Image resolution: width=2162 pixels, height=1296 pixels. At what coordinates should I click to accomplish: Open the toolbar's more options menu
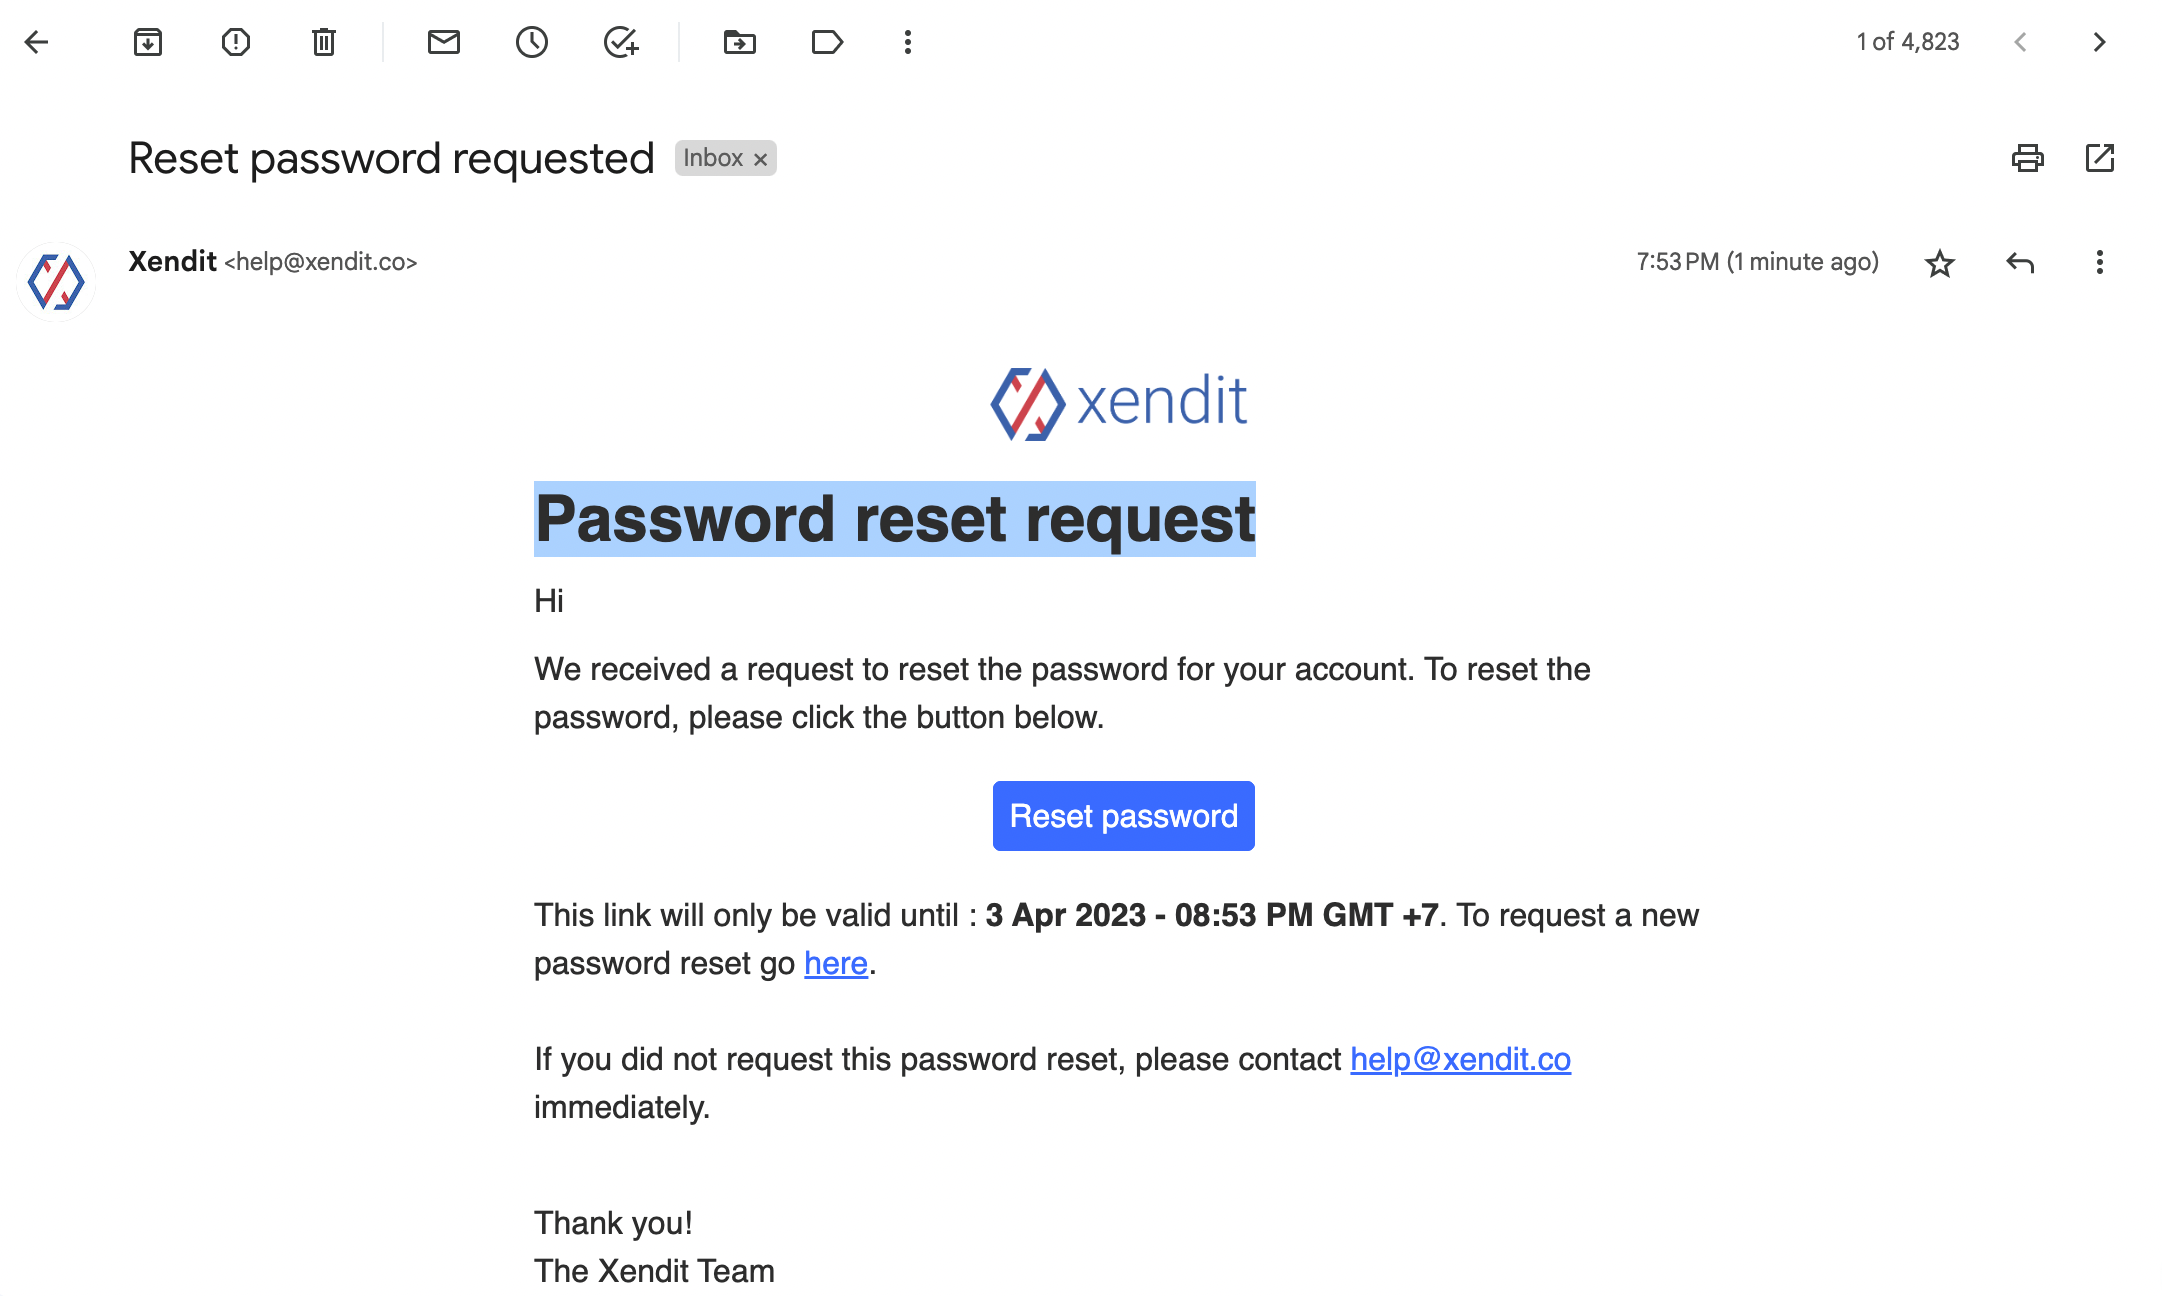[x=908, y=42]
